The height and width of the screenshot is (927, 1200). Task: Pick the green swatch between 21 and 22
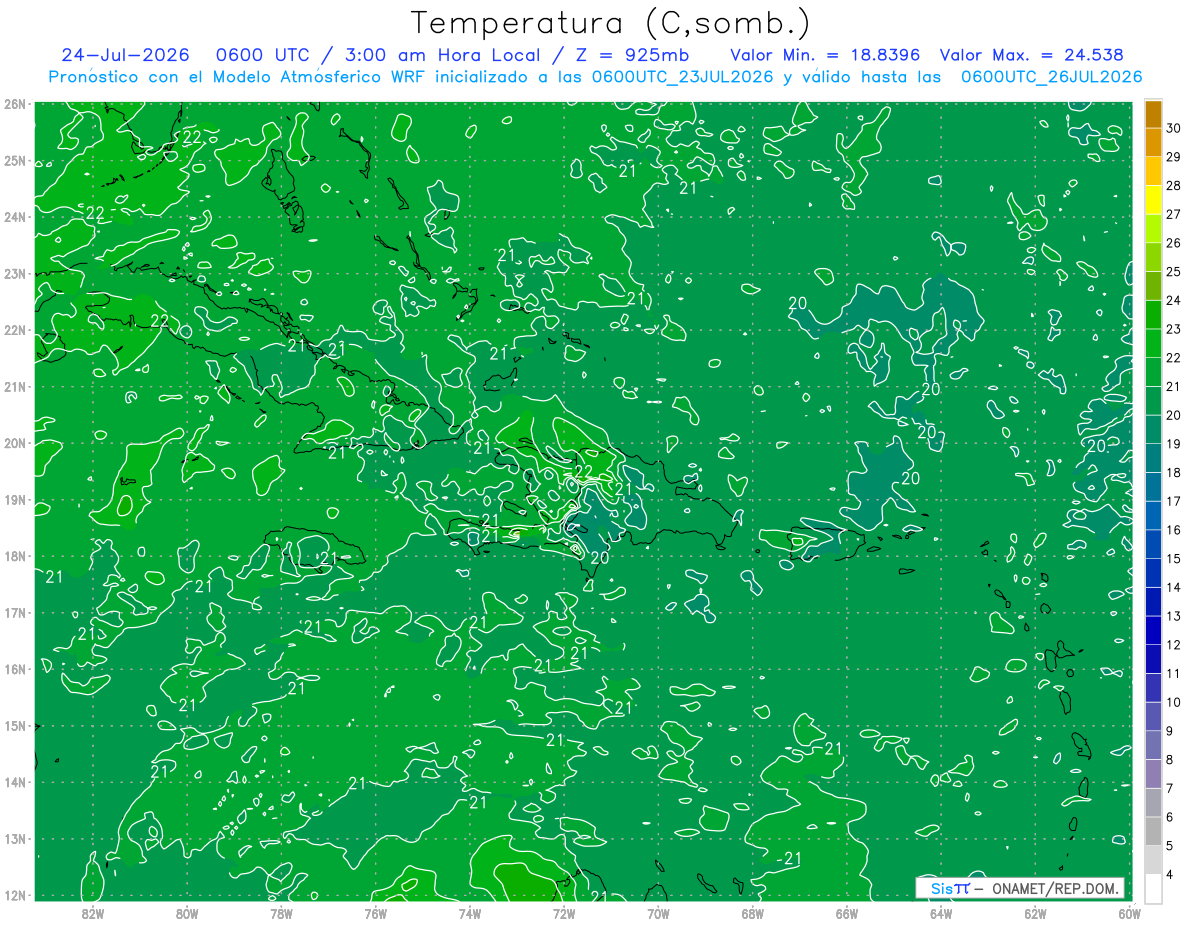click(x=1153, y=372)
